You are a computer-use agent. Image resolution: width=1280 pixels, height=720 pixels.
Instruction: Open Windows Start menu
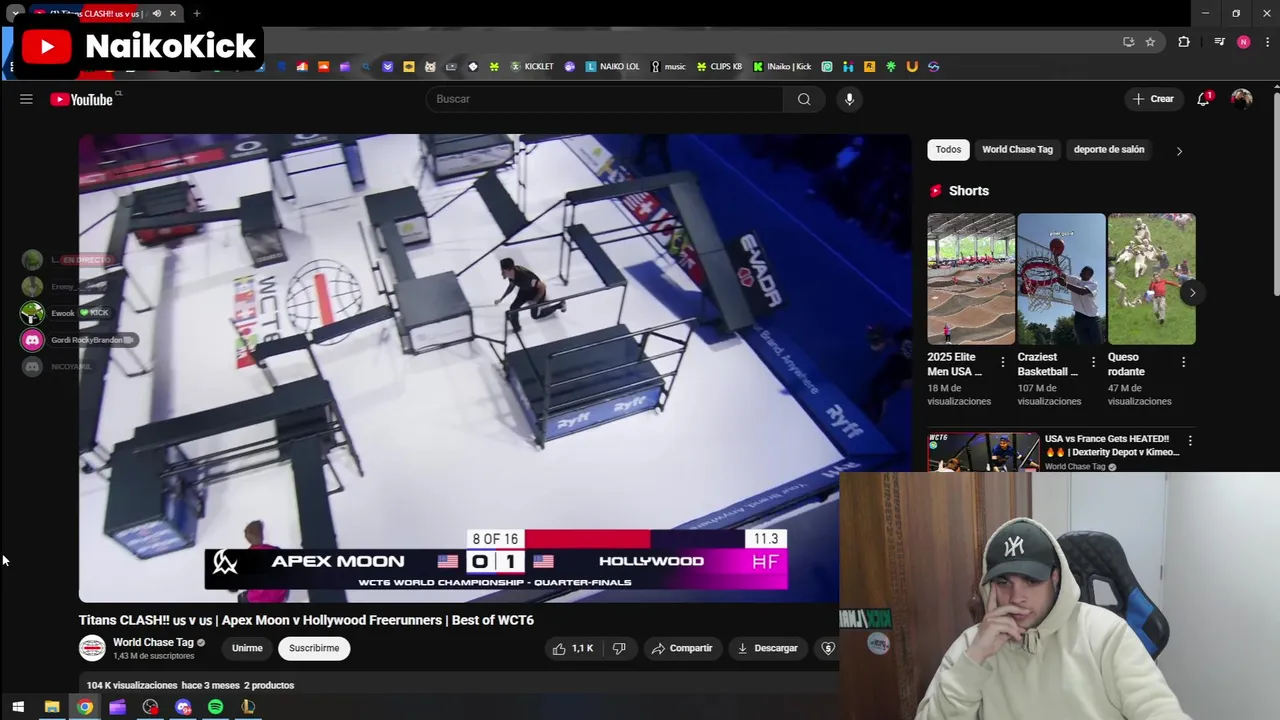[x=18, y=707]
